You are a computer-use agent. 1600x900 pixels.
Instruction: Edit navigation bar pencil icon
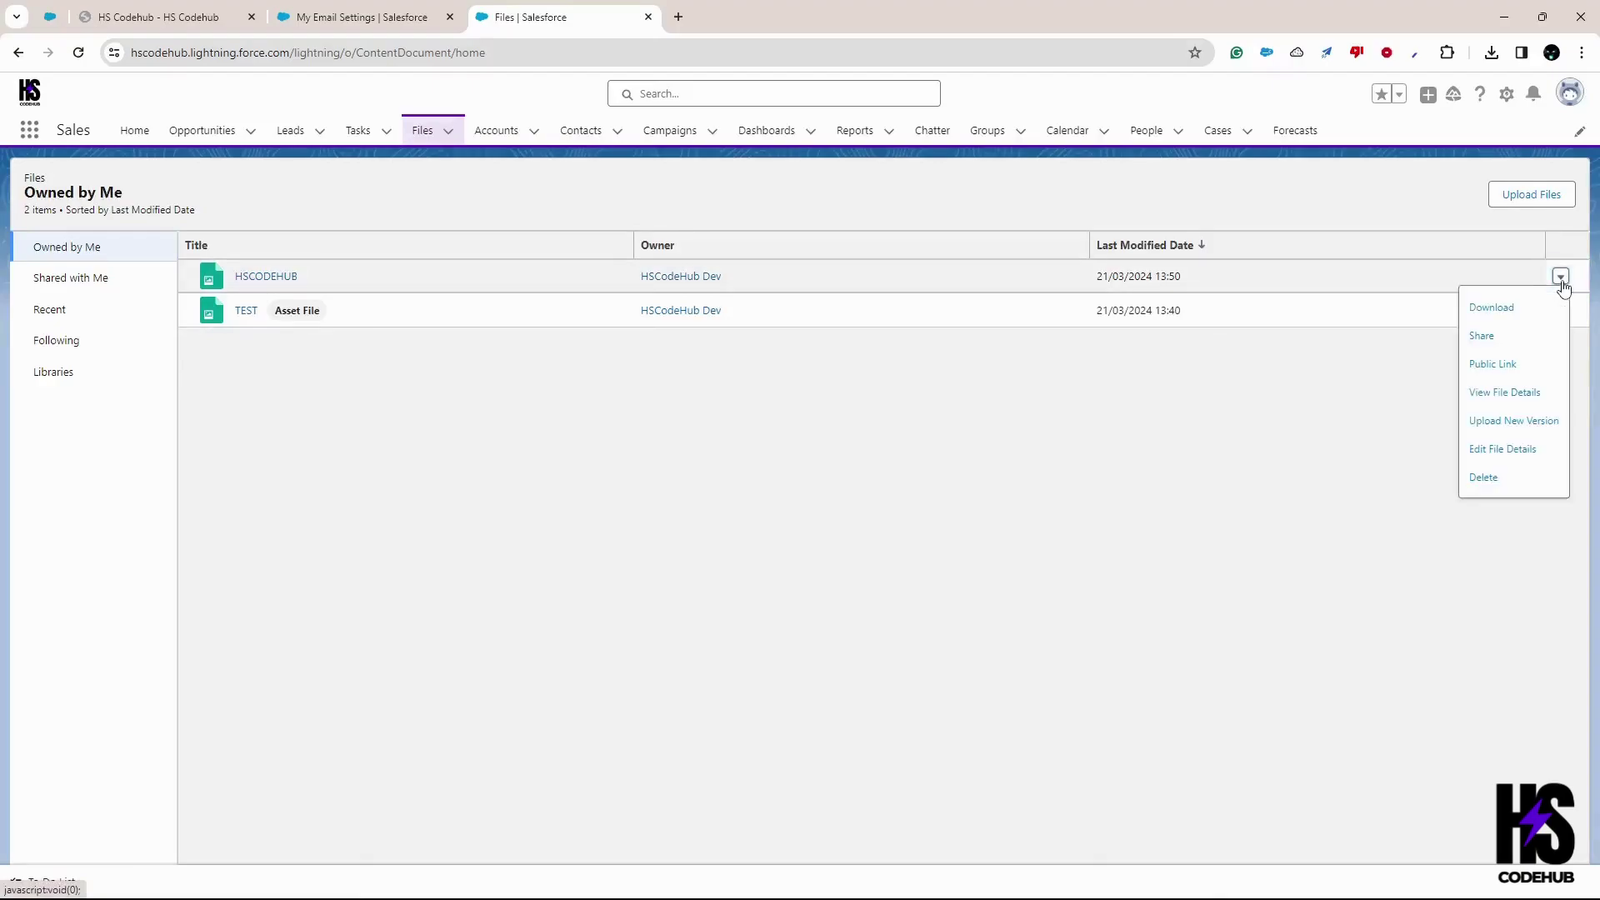[x=1580, y=131]
